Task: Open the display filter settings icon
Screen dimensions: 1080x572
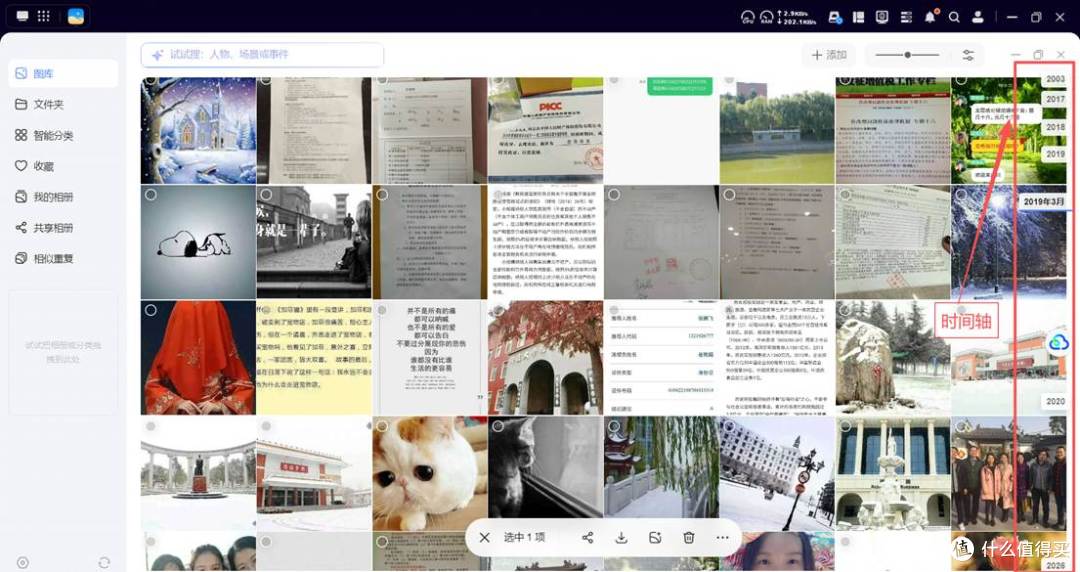Action: pyautogui.click(x=968, y=55)
